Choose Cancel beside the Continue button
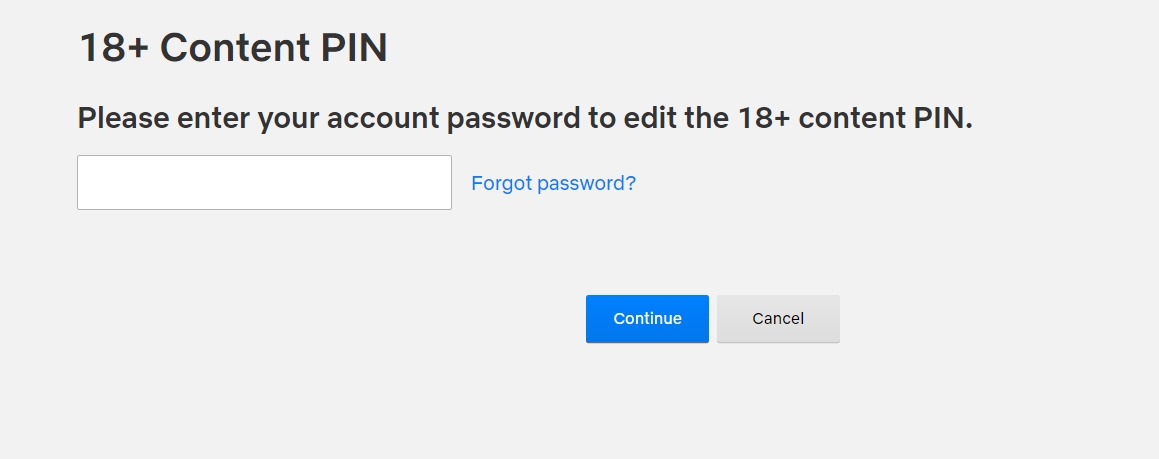The height and width of the screenshot is (459, 1159). (778, 319)
